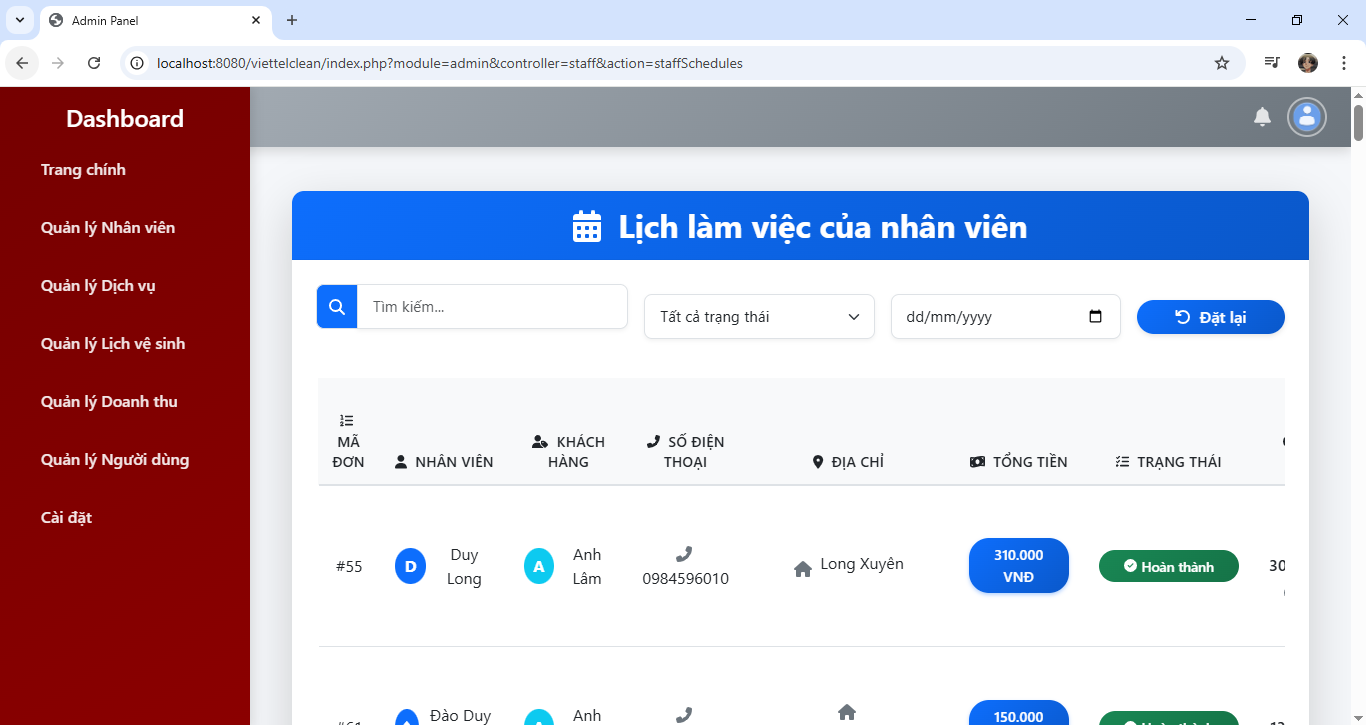Expand the Tất cả trạng thái dropdown
The height and width of the screenshot is (725, 1366).
click(760, 317)
